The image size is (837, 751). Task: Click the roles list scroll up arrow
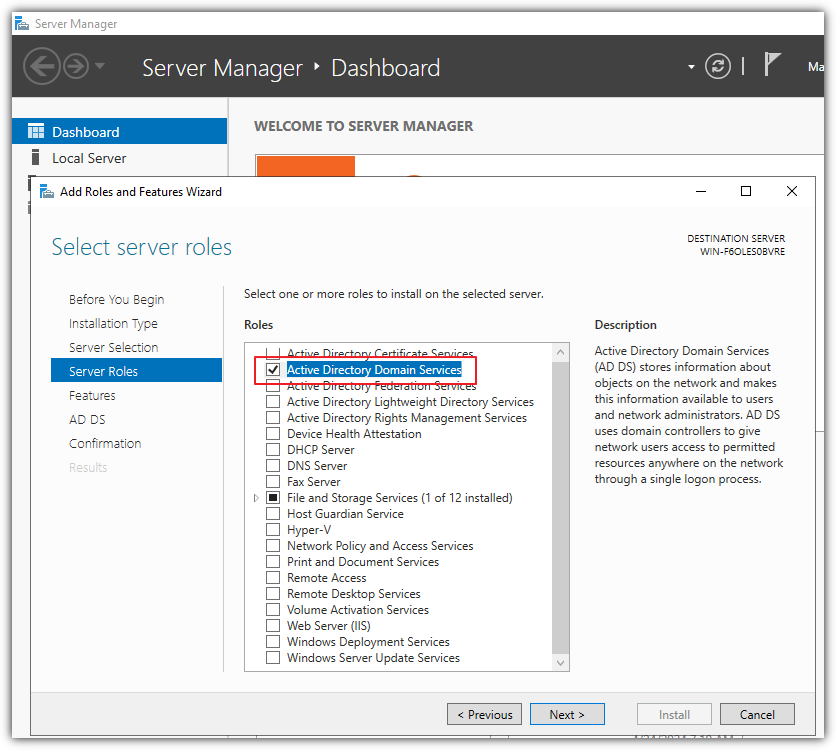[x=560, y=352]
